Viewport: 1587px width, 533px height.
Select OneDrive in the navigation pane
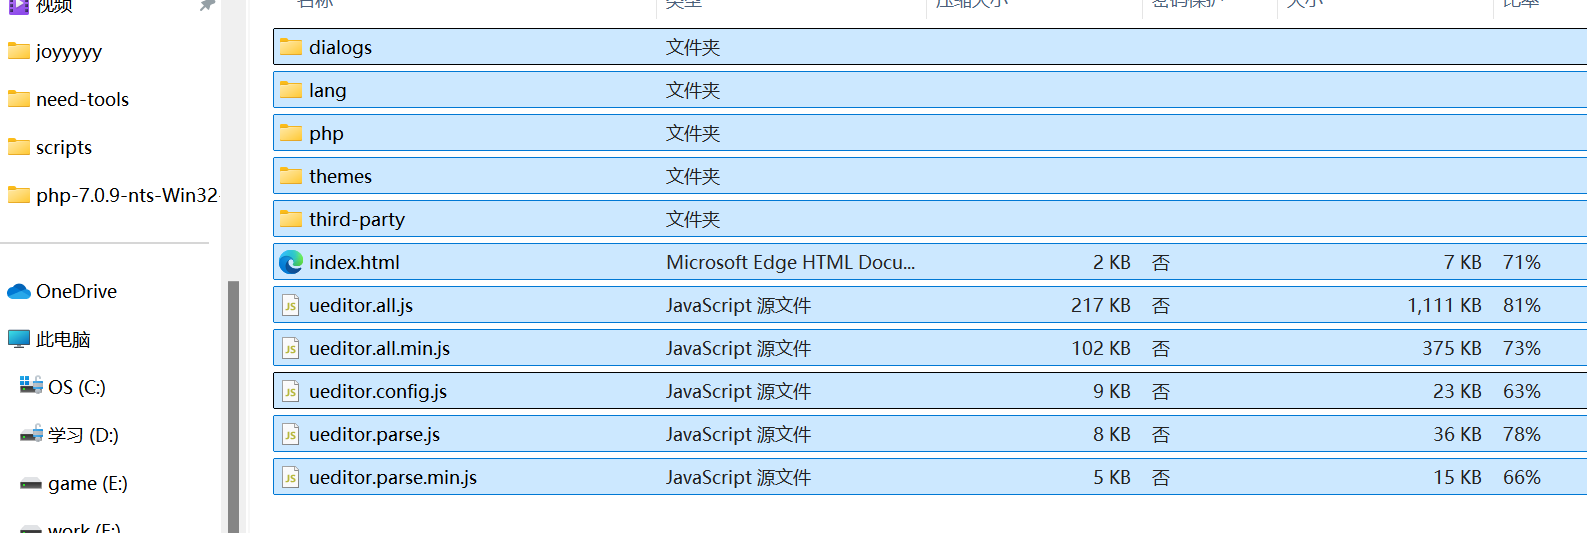click(x=76, y=291)
